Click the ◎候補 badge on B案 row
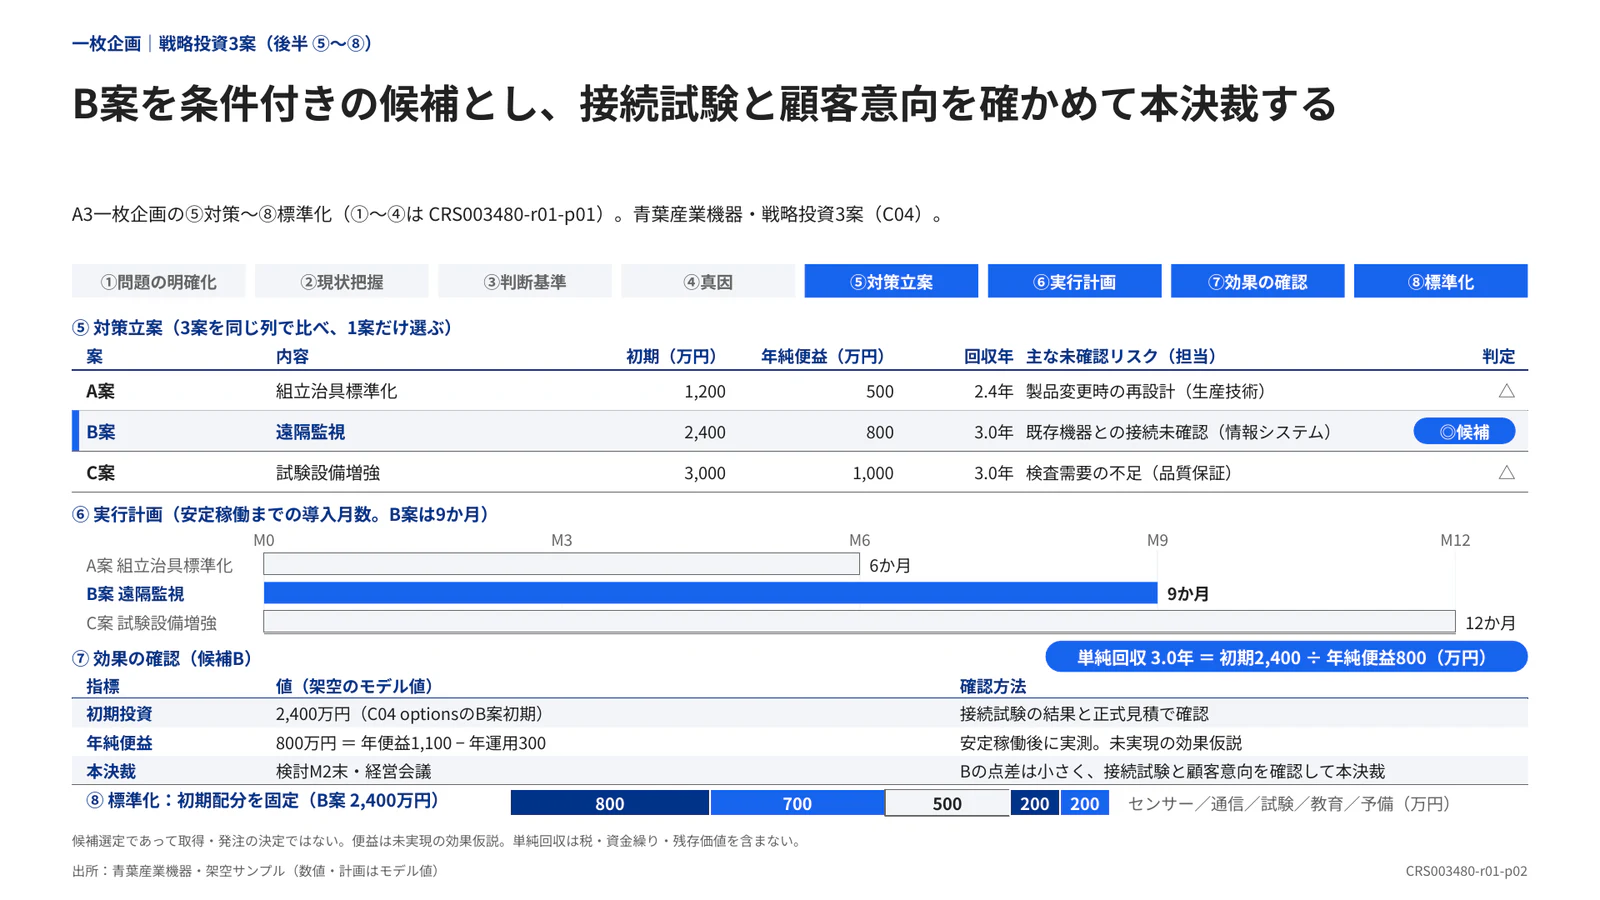The height and width of the screenshot is (900, 1600). click(x=1464, y=431)
